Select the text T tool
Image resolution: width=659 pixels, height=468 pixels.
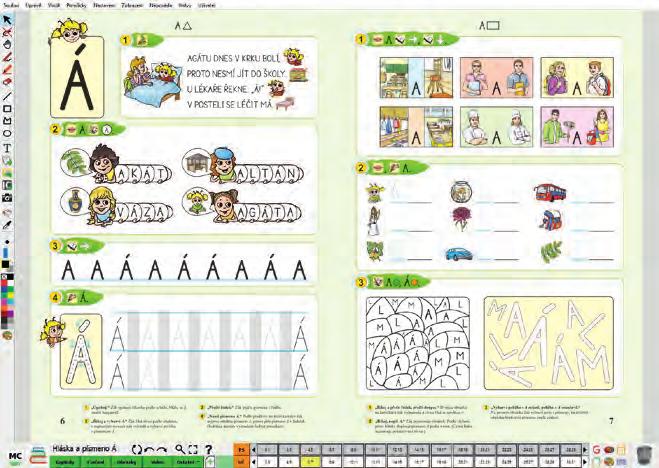(7, 148)
